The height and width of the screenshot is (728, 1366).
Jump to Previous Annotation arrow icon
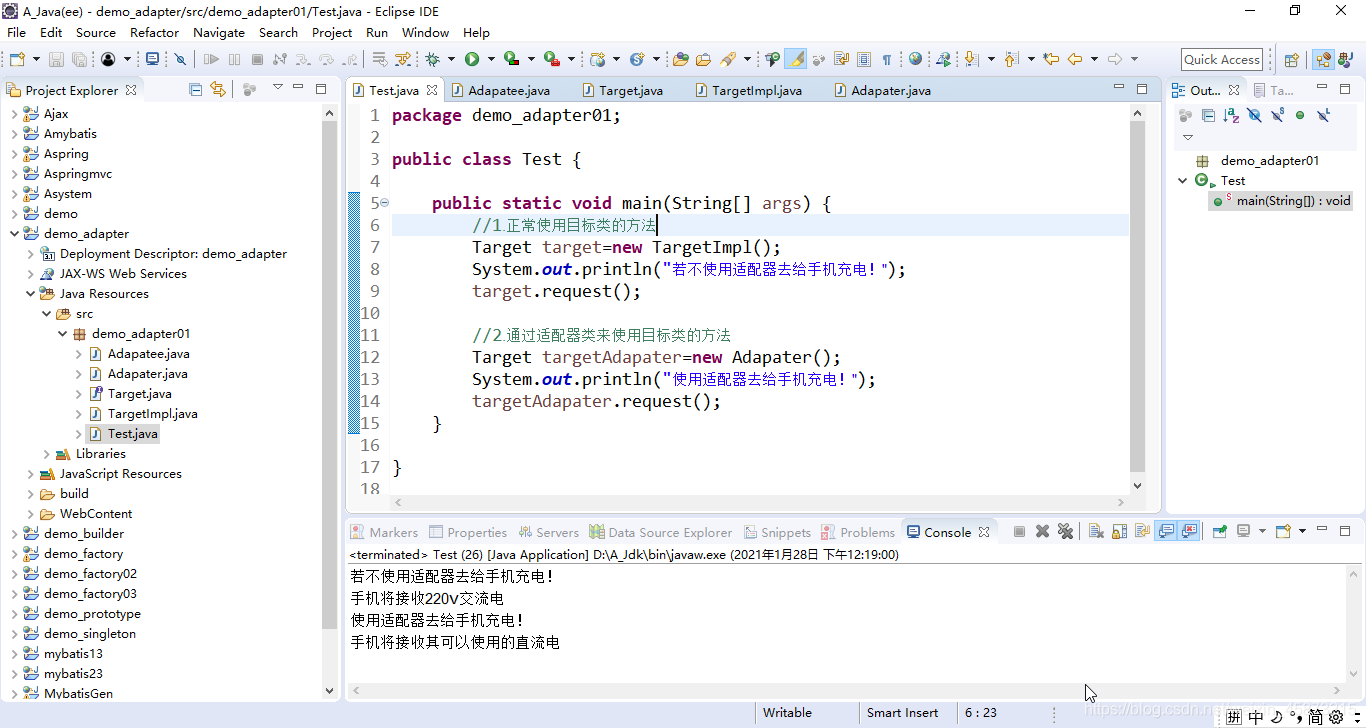click(x=1011, y=59)
